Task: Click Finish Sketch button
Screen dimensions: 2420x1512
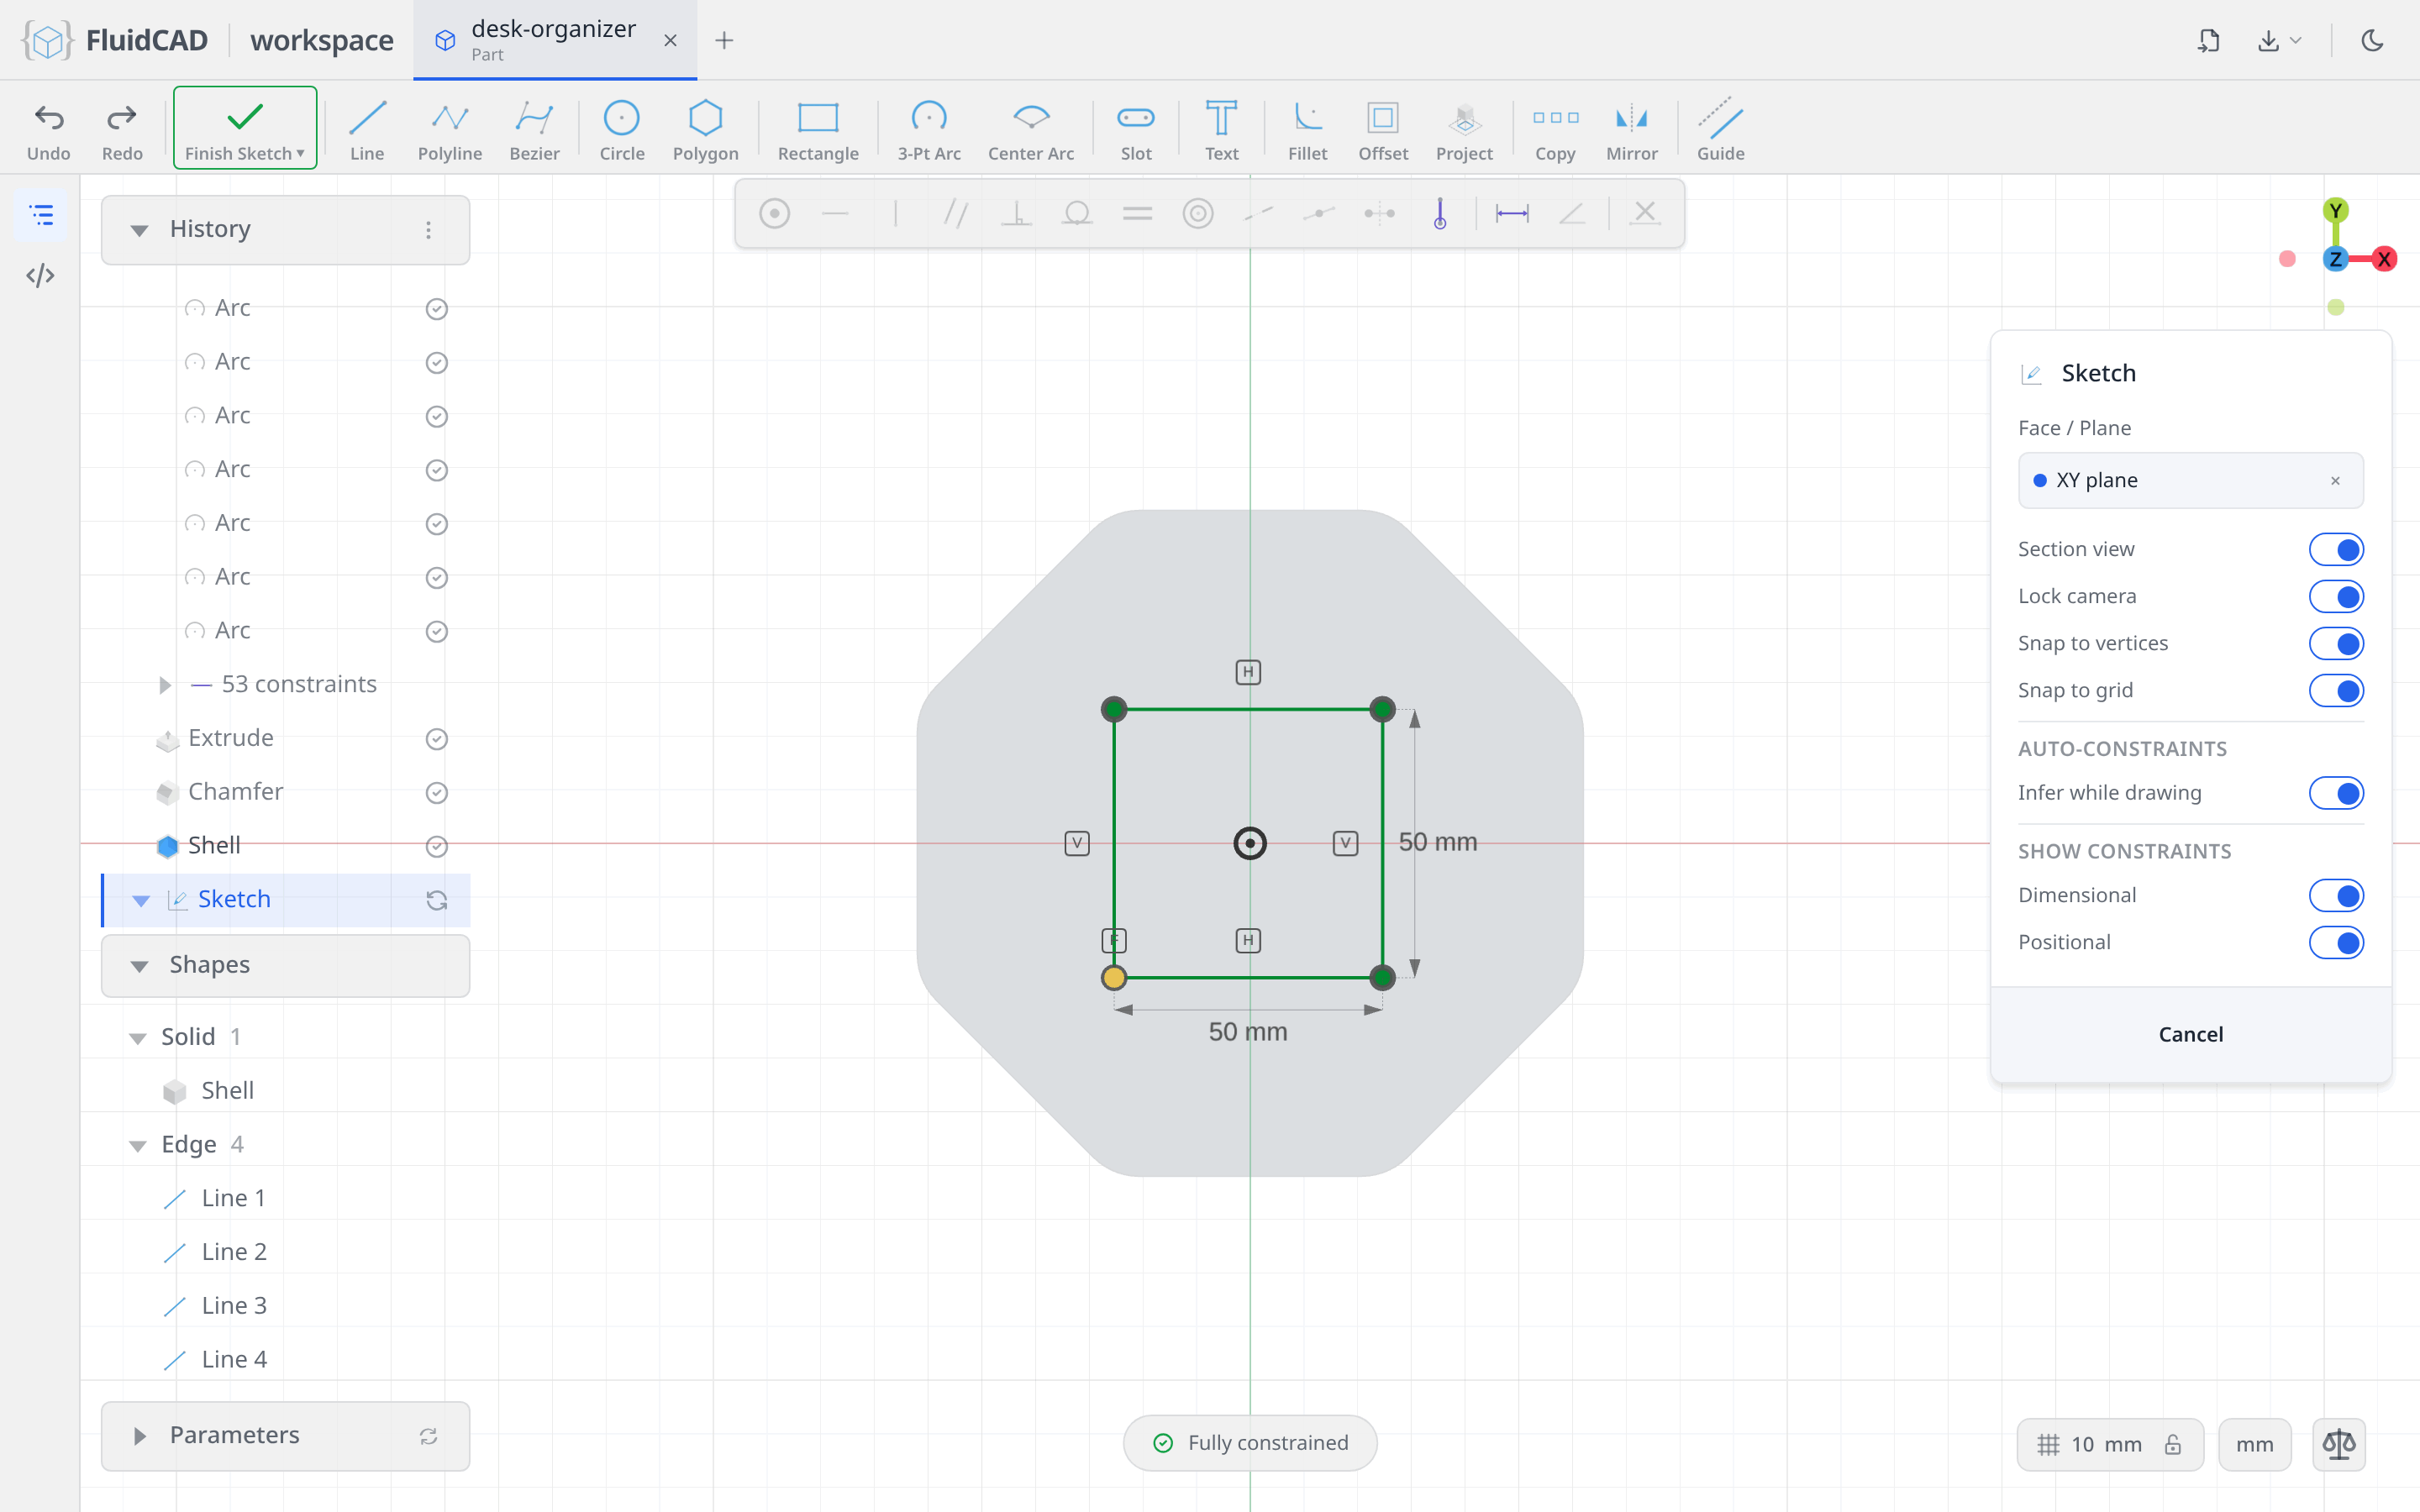Action: (245, 128)
